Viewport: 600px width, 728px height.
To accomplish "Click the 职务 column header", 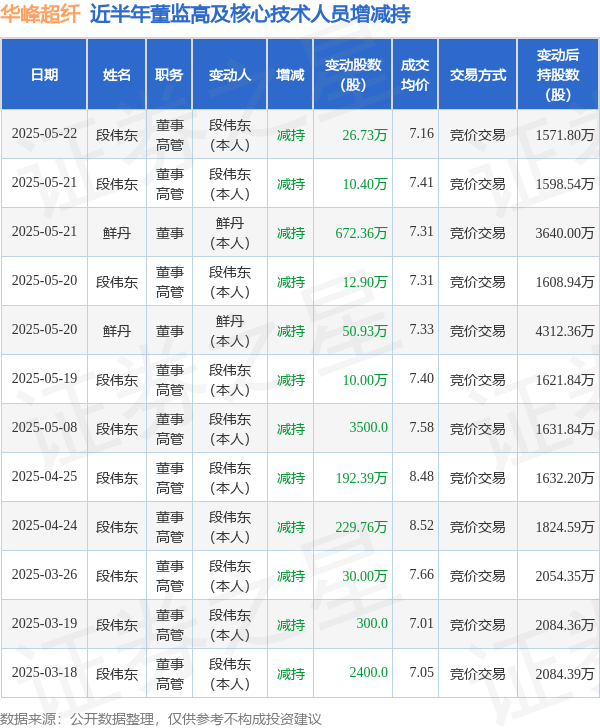I will pos(169,75).
